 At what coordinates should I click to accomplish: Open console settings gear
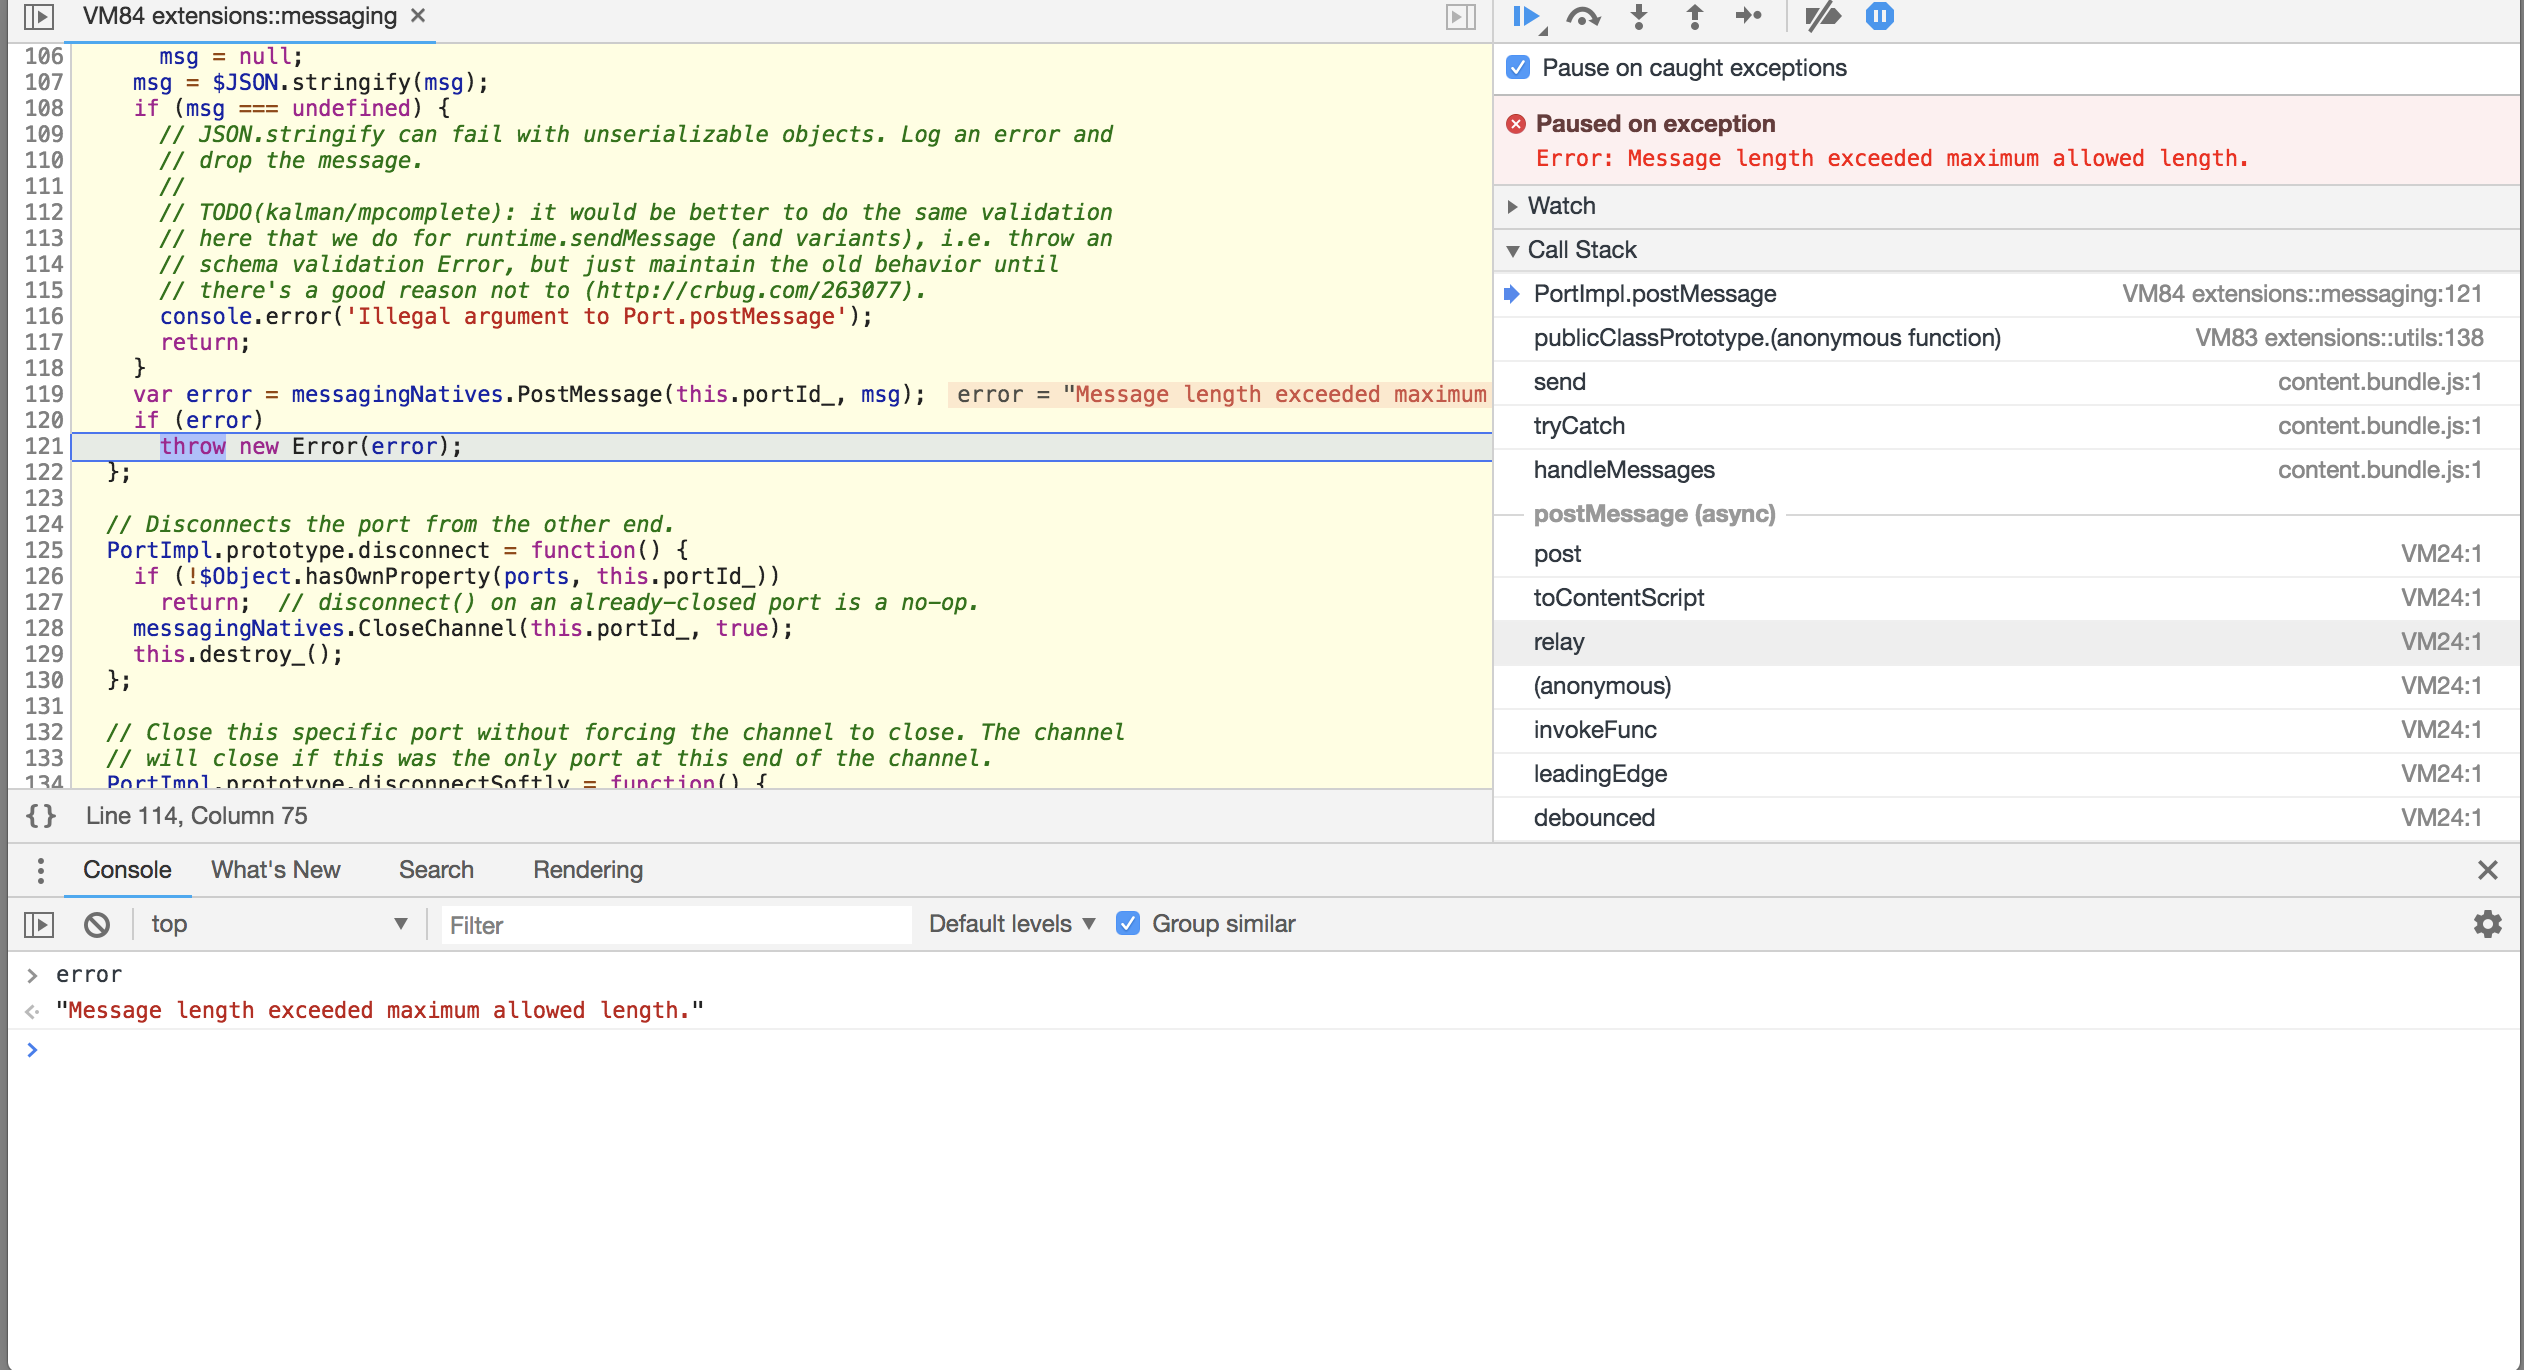click(2487, 924)
